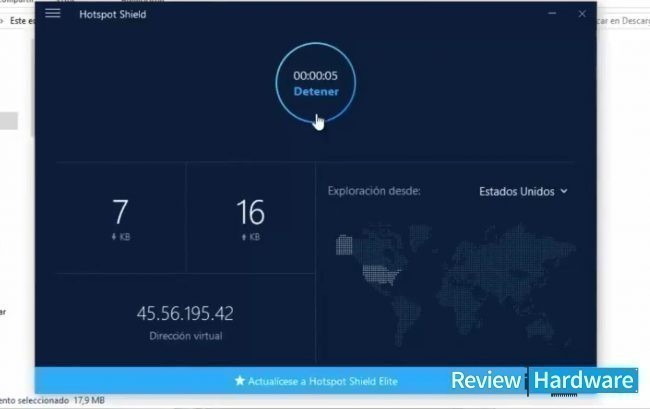Minimize the Hotspot Shield window
Screen dimensions: 650x409
click(553, 14)
